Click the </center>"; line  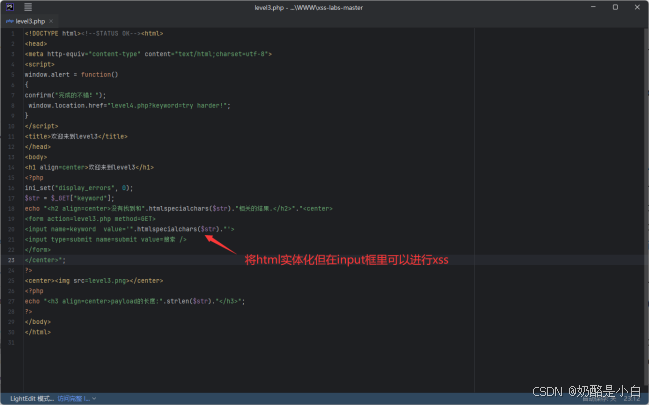pyautogui.click(x=45, y=260)
